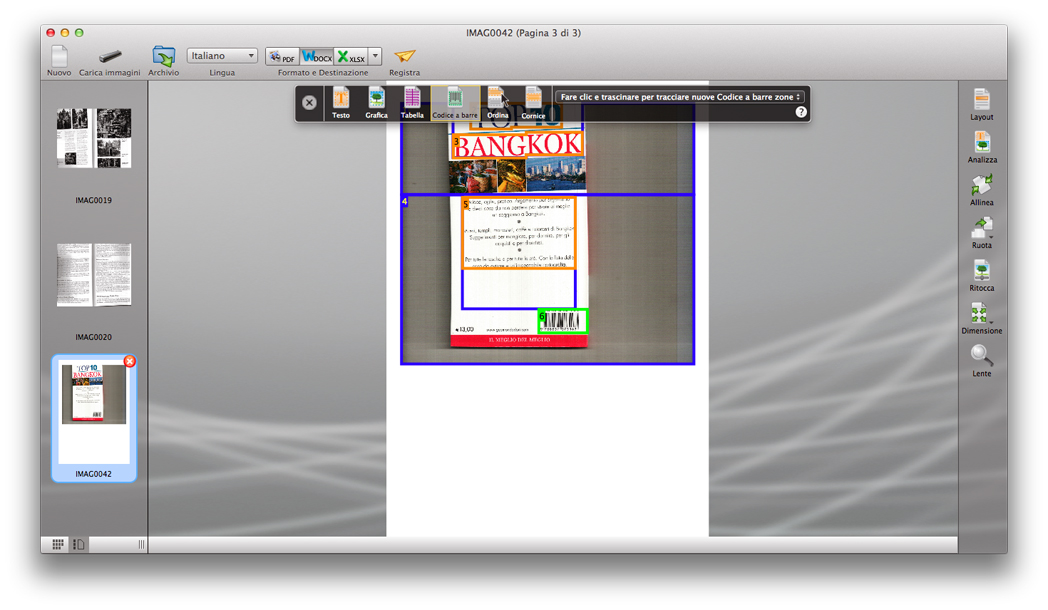Screen dimensions: 1048x610
Task: Select DOCX output format
Action: pos(317,57)
